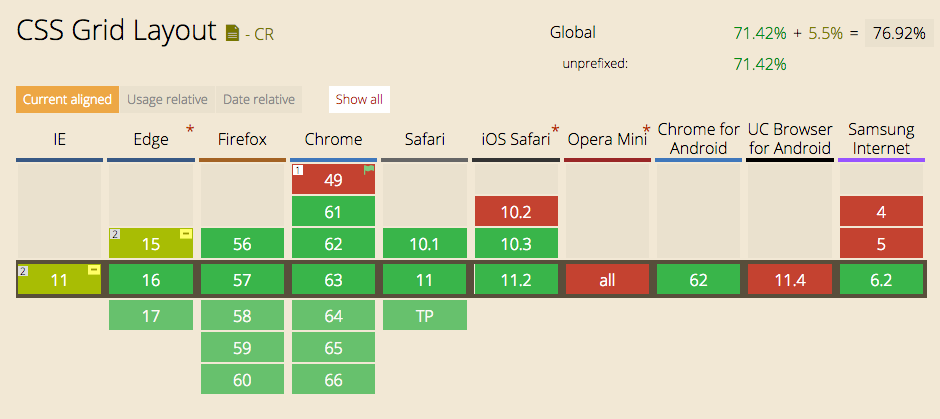Select the Samsung Internet 6.2 cell

(881, 279)
